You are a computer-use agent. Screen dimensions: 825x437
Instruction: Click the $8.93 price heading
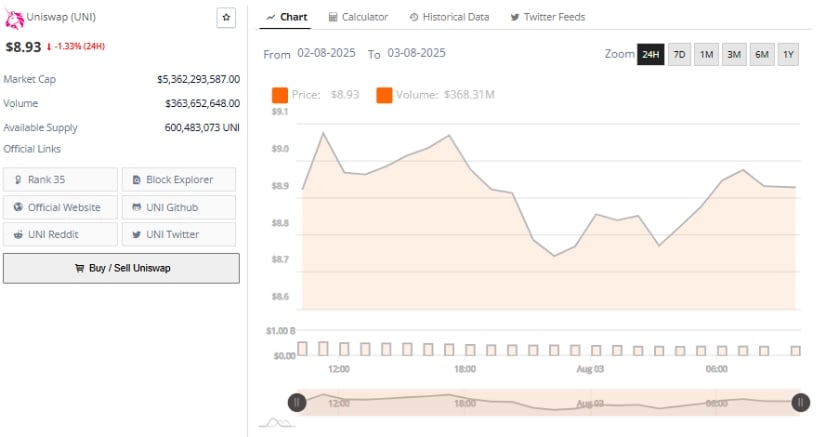pos(23,47)
